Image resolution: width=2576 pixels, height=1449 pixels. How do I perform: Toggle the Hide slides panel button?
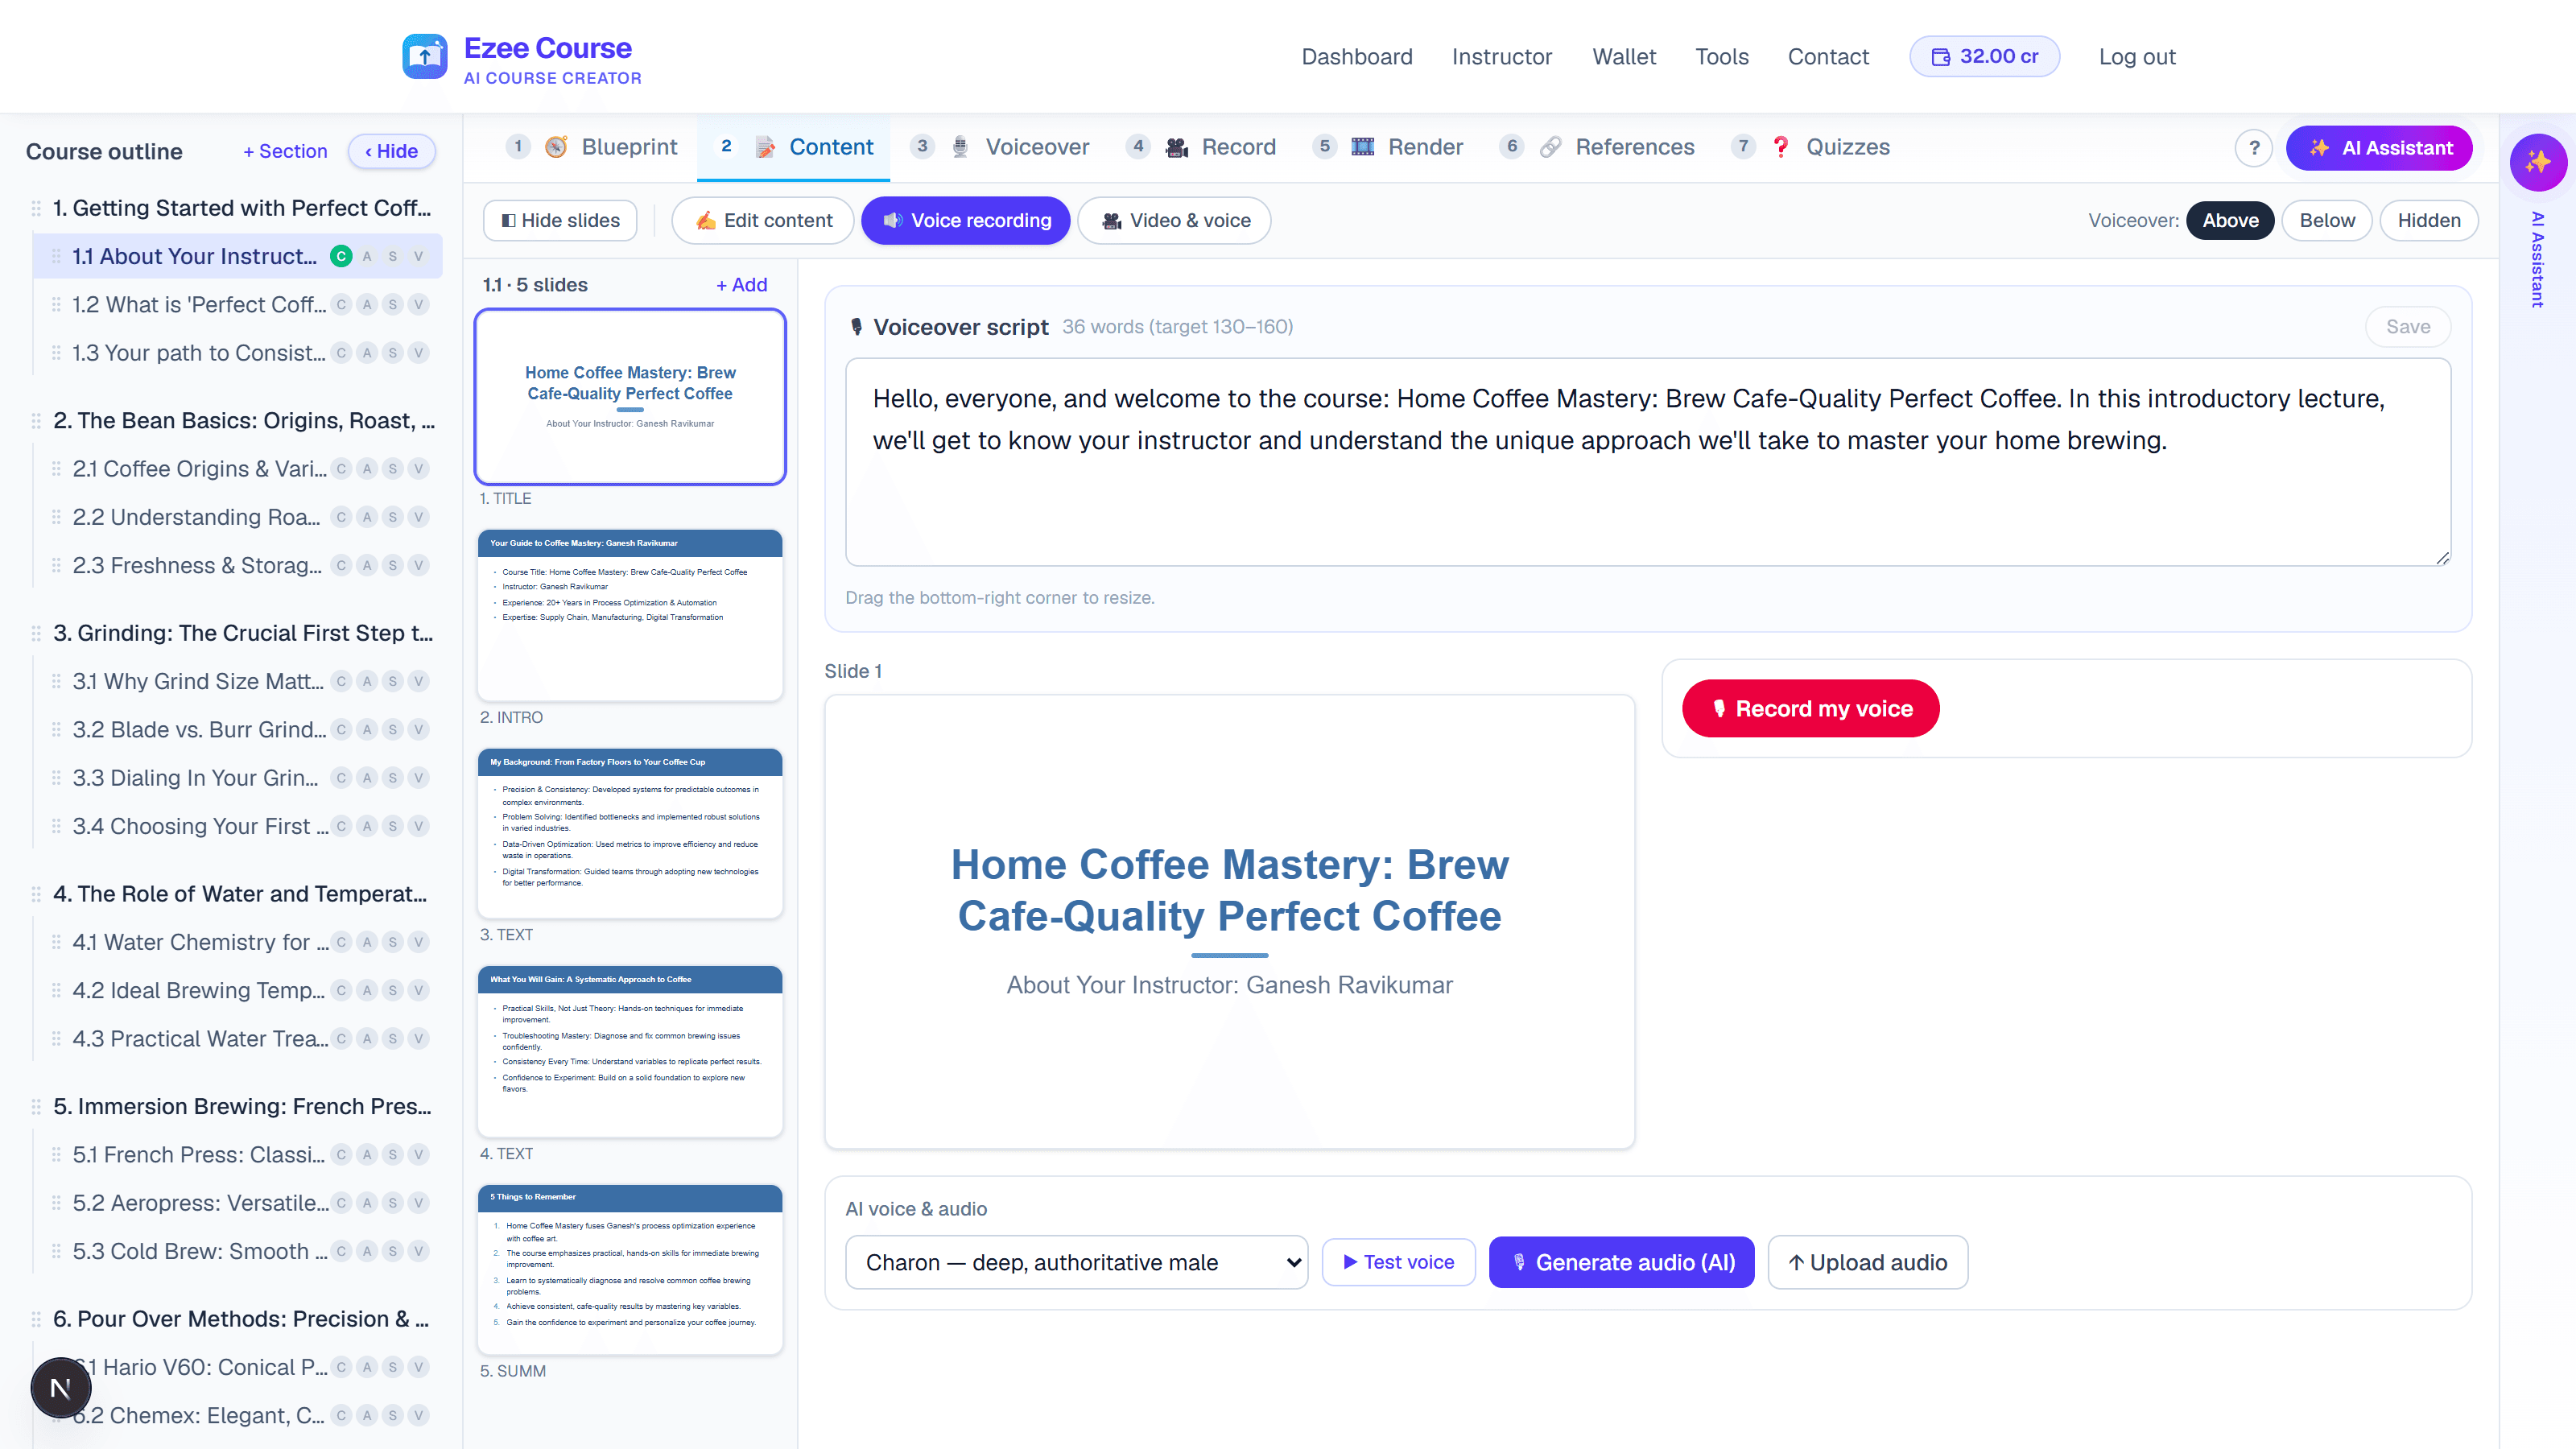pyautogui.click(x=561, y=220)
